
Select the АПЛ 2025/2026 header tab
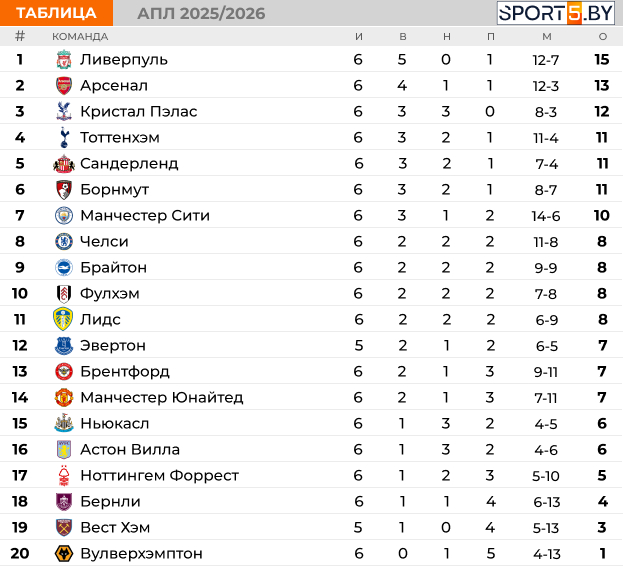(201, 14)
